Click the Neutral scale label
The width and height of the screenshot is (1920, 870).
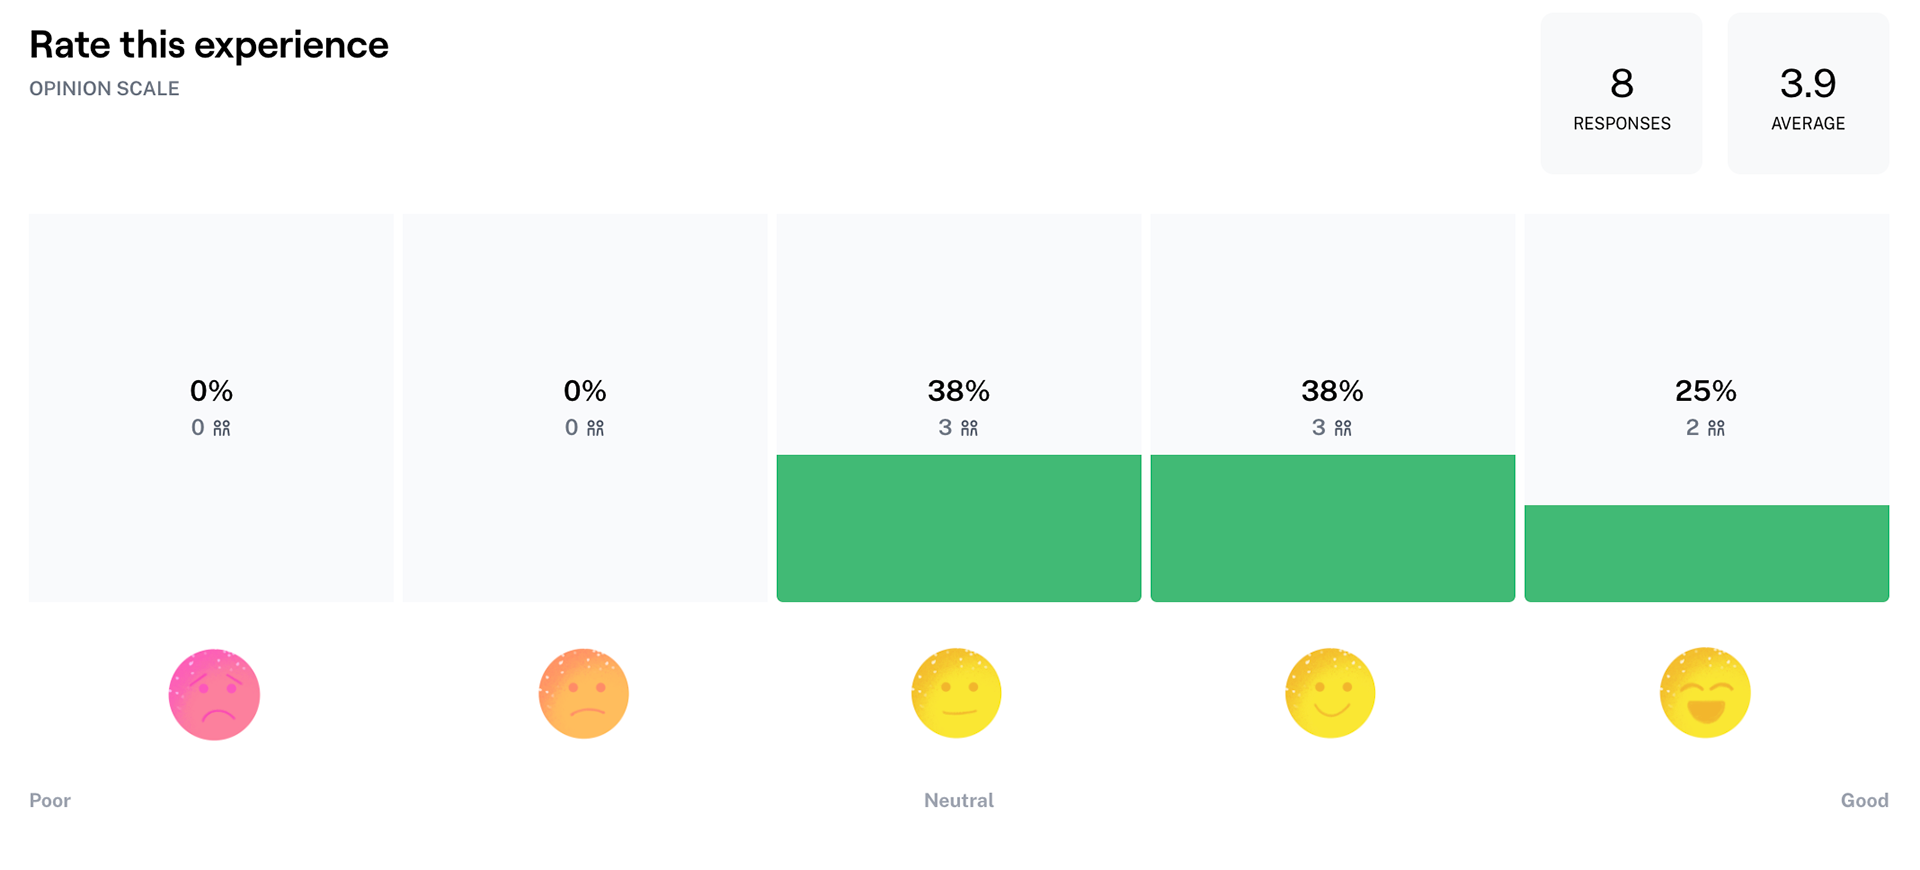[959, 800]
